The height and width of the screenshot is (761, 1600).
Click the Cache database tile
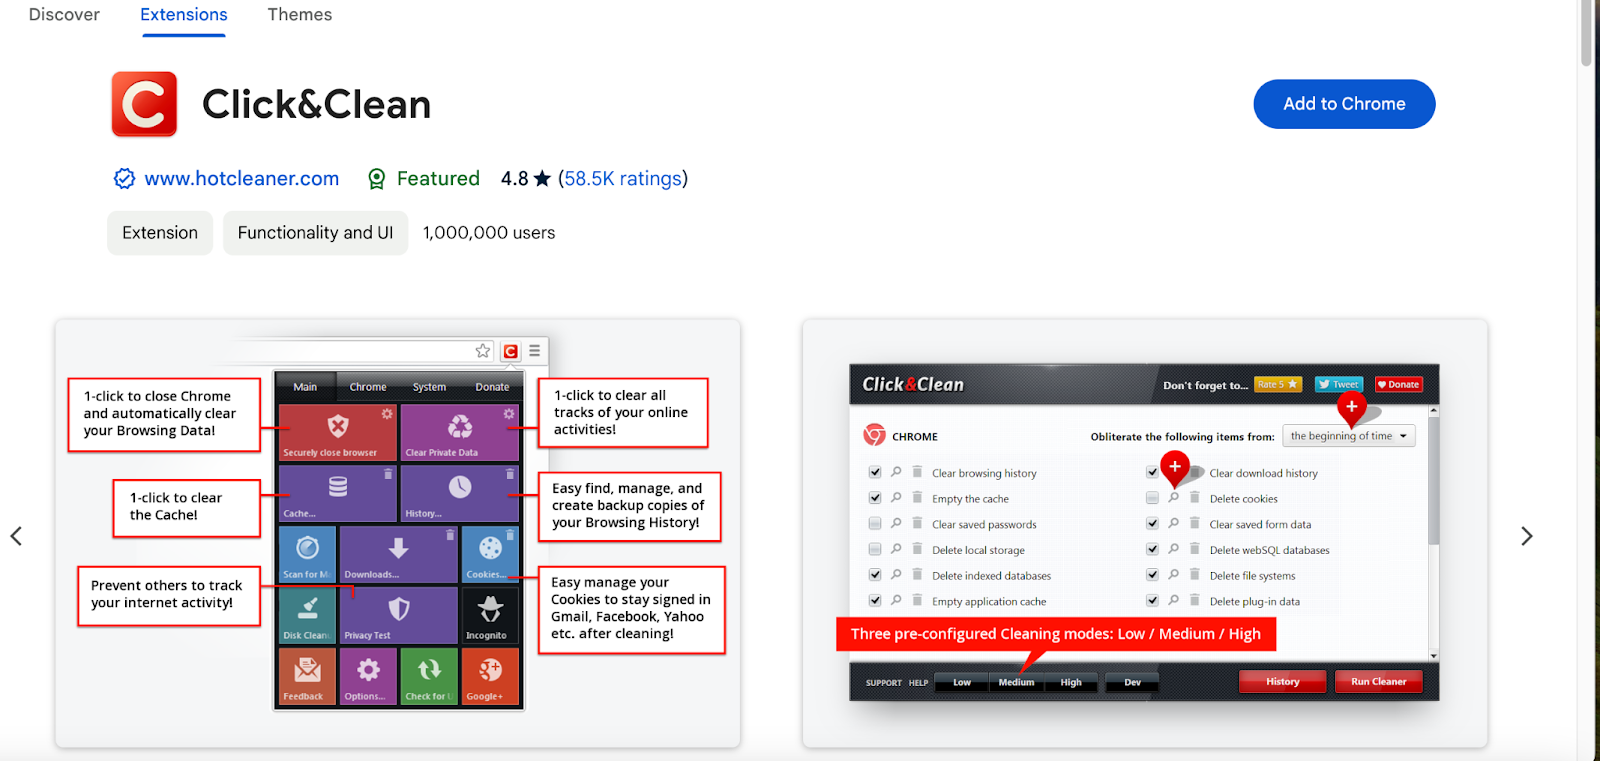[337, 493]
